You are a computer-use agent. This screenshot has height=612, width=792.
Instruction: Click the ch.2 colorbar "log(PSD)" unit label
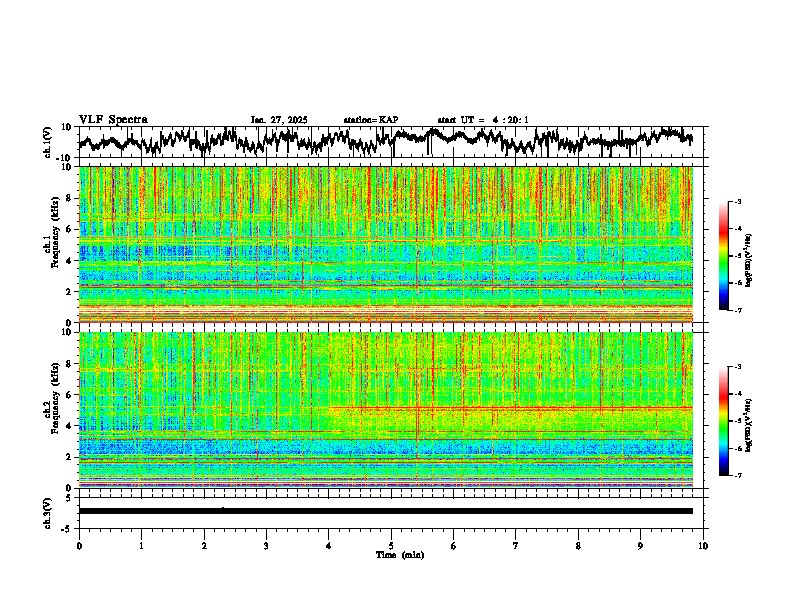[749, 426]
